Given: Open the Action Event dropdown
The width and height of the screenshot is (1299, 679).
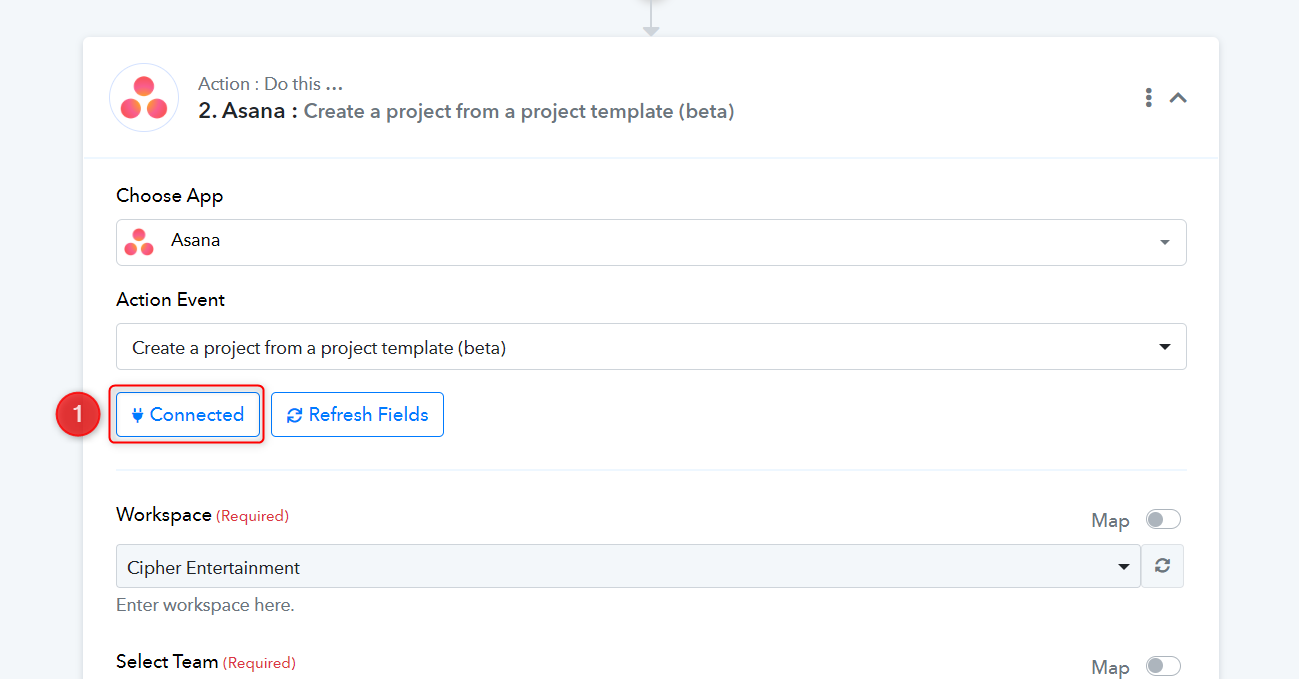Looking at the screenshot, I should [x=651, y=347].
